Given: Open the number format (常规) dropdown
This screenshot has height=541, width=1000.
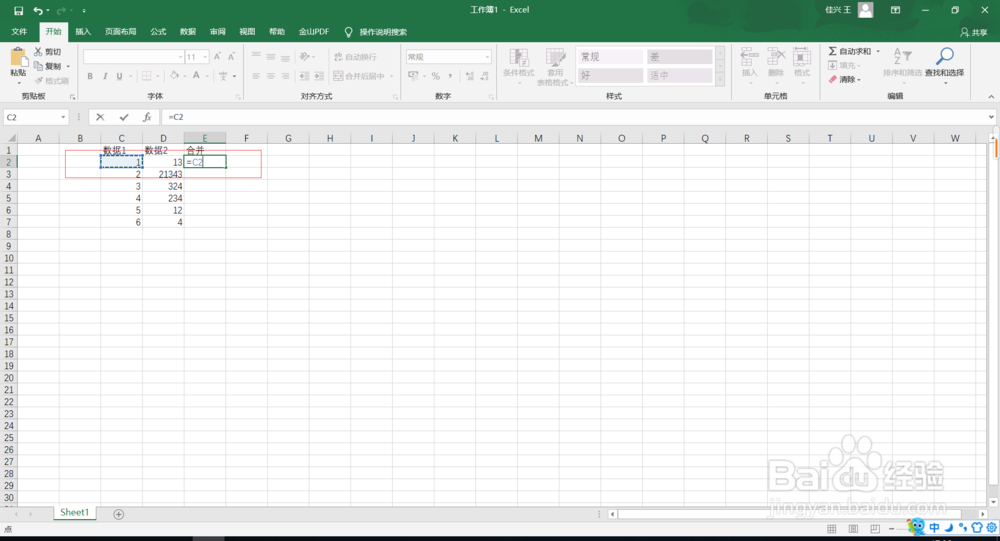Looking at the screenshot, I should point(488,57).
